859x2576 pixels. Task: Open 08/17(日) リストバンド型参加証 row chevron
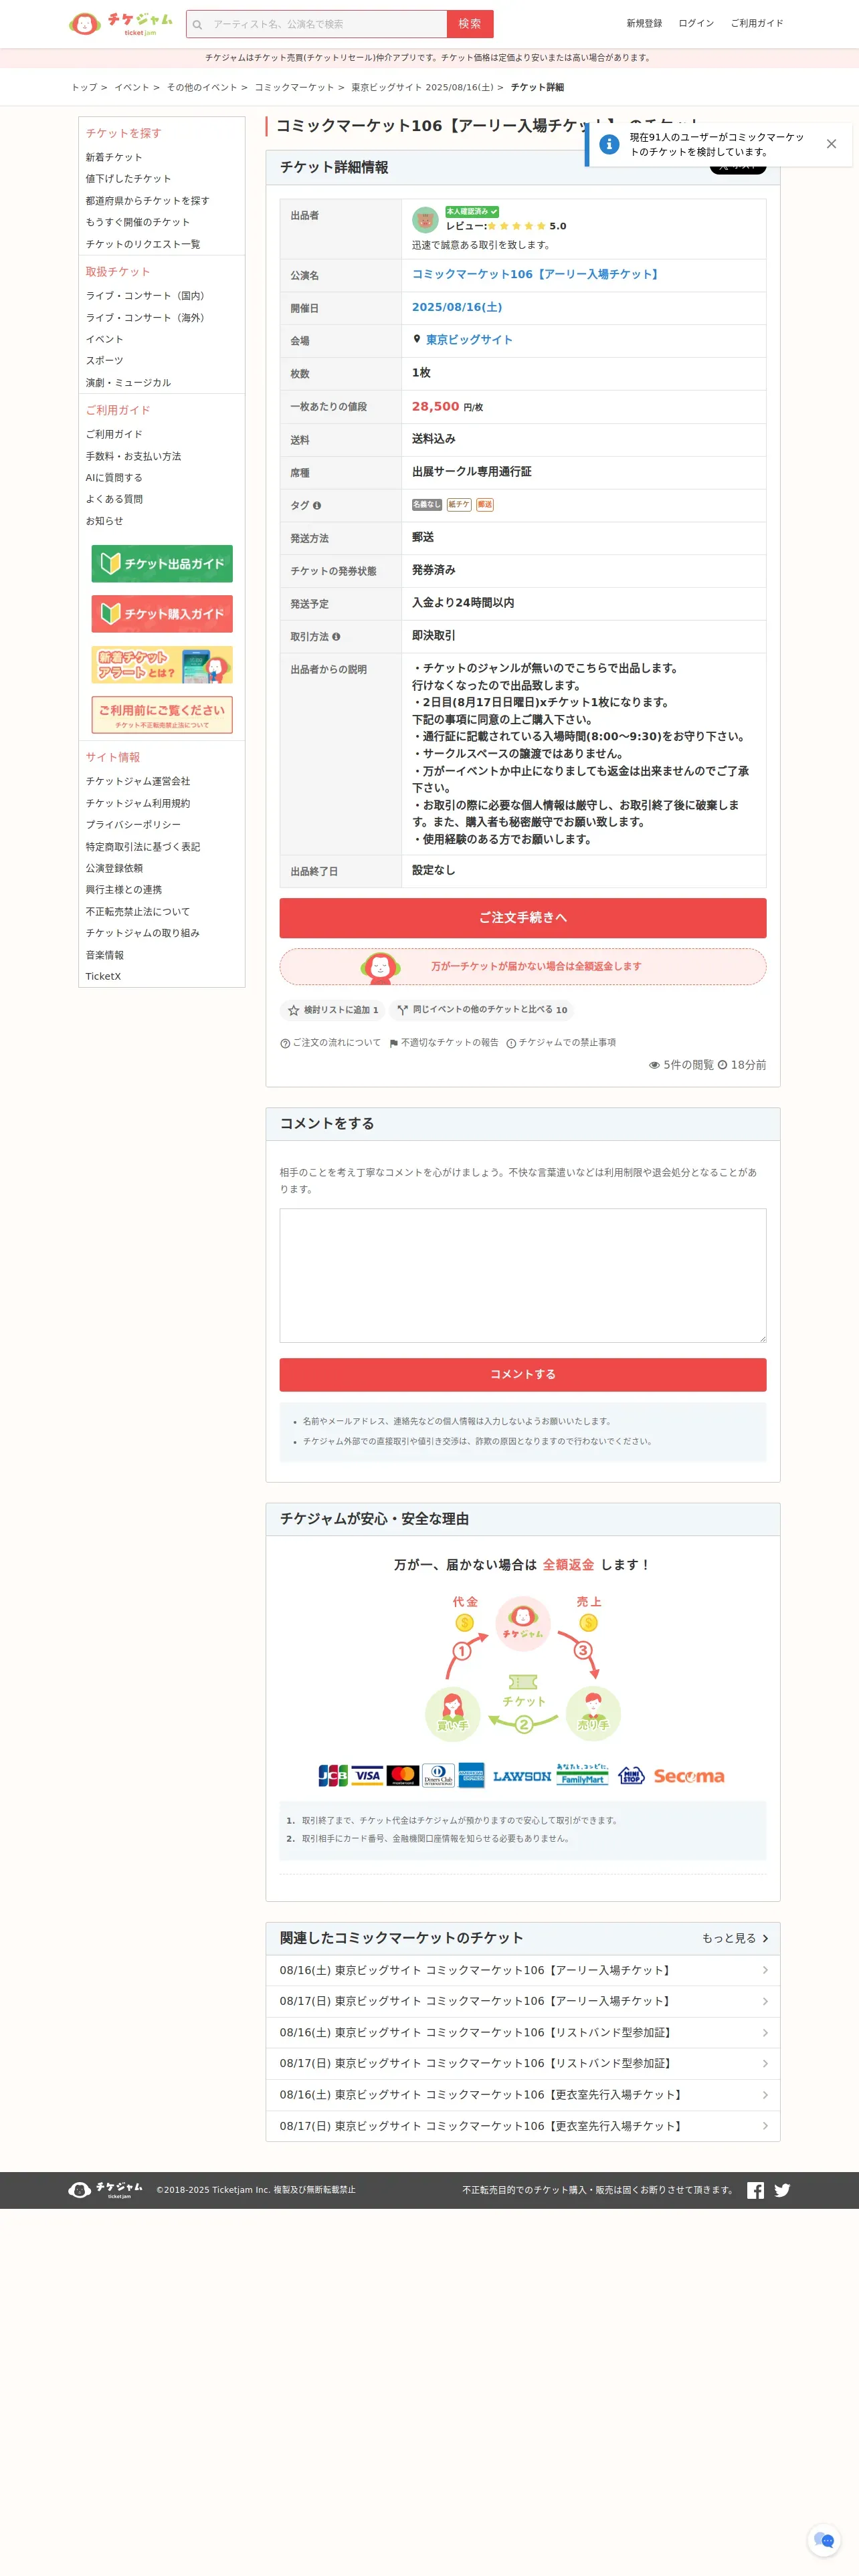point(765,2063)
